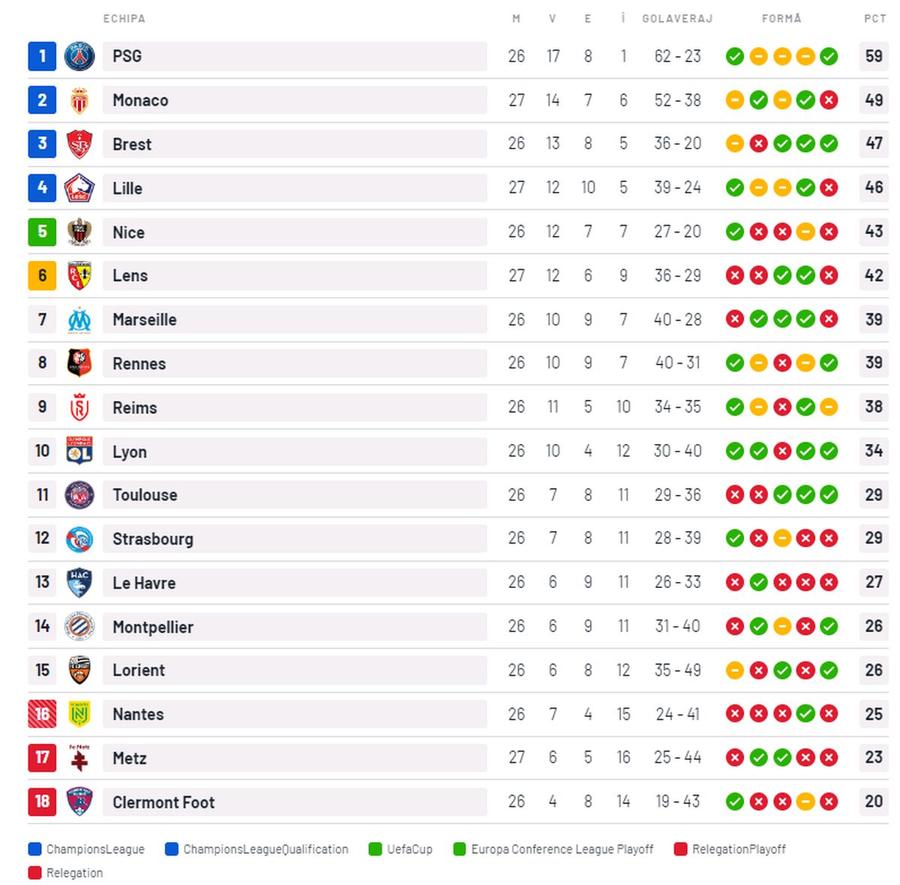
Task: Click Lorient's first yellow draw form icon
Action: click(x=735, y=670)
